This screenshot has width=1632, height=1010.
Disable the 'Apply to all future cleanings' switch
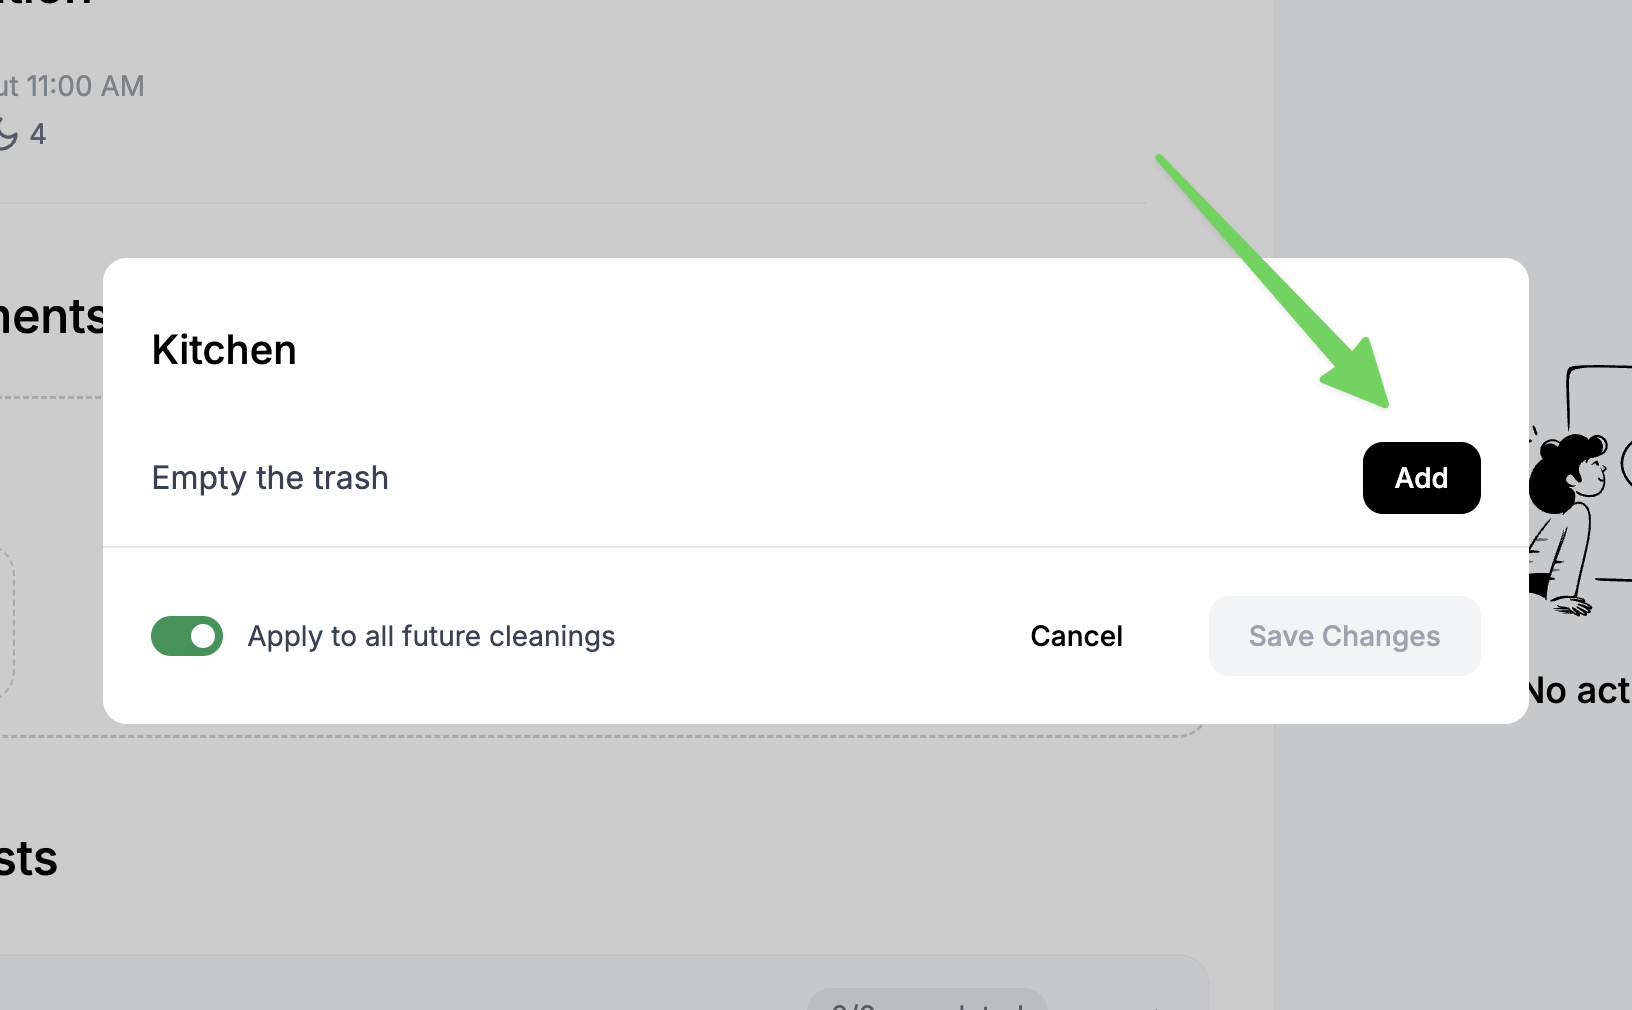click(187, 636)
